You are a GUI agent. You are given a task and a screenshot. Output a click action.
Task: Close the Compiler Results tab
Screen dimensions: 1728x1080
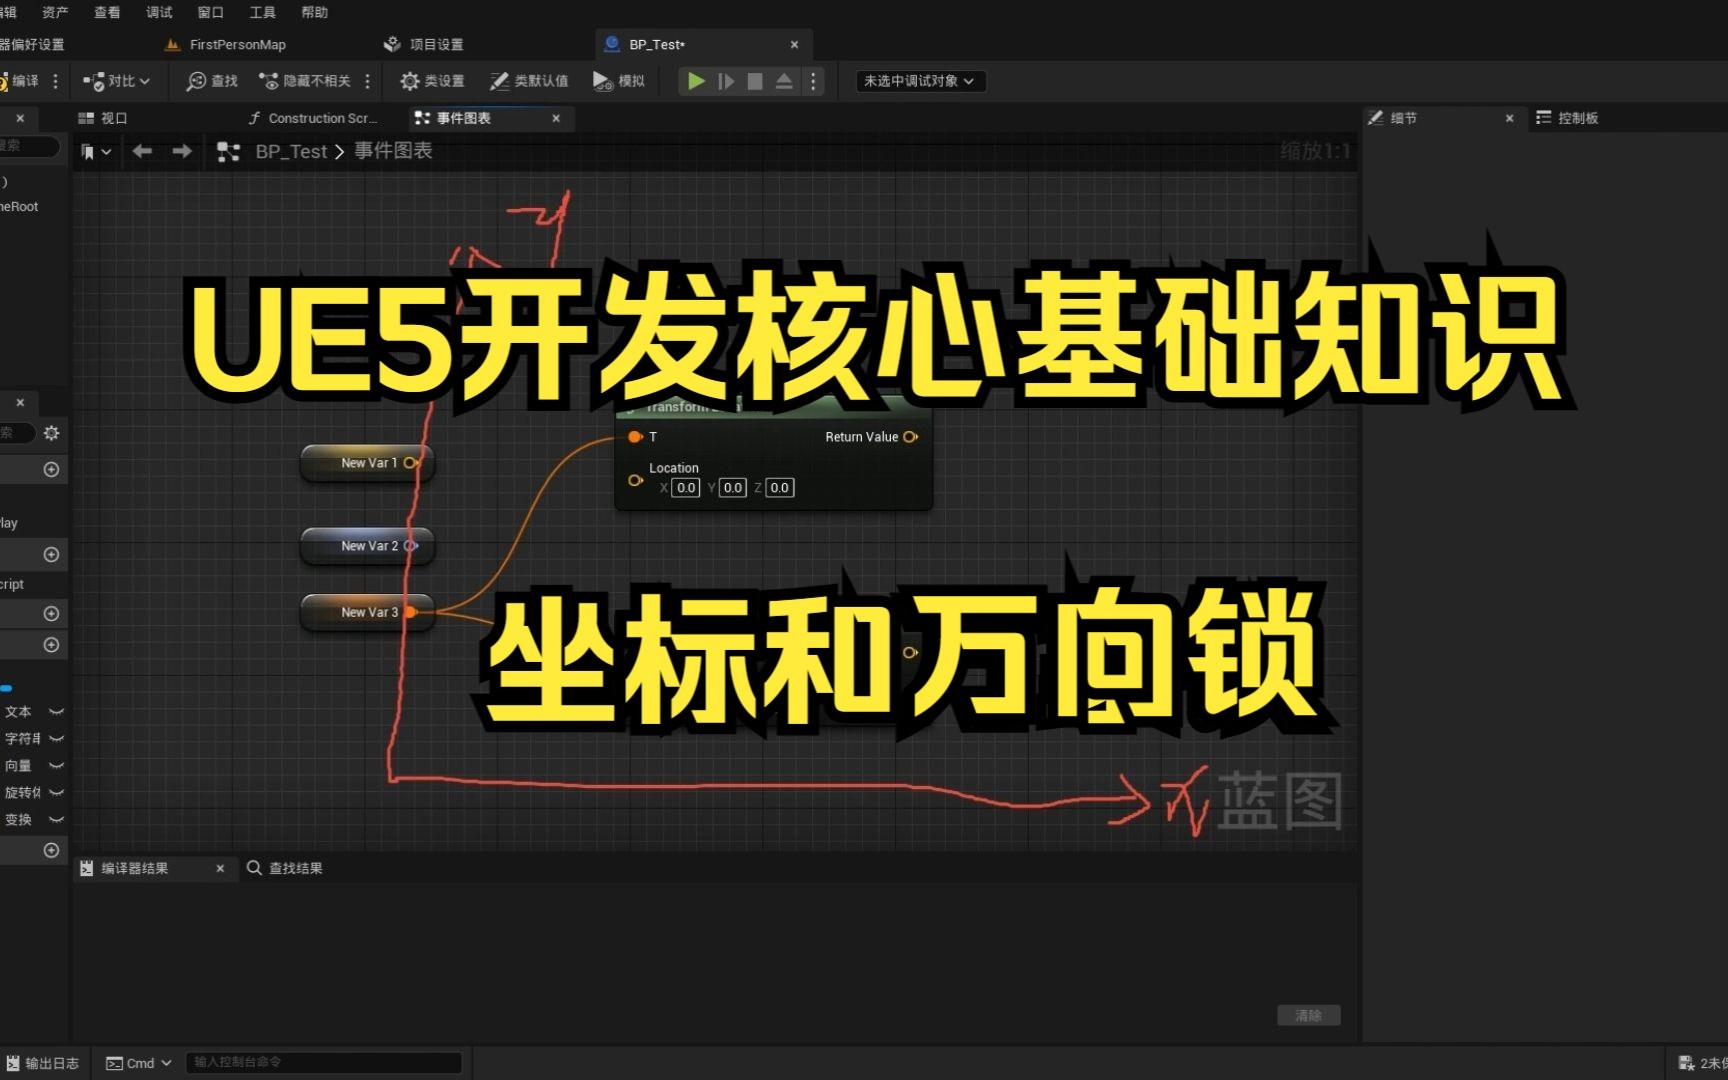coord(220,869)
